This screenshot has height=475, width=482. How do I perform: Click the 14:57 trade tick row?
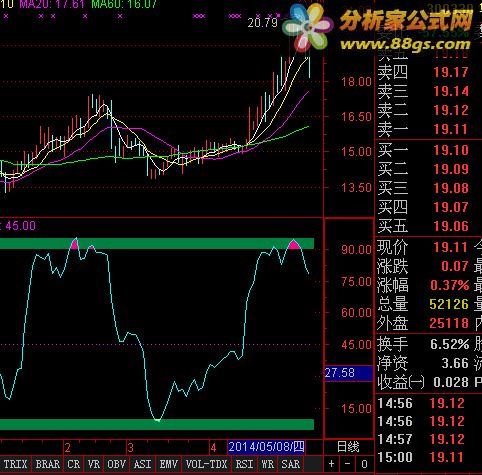click(x=421, y=439)
